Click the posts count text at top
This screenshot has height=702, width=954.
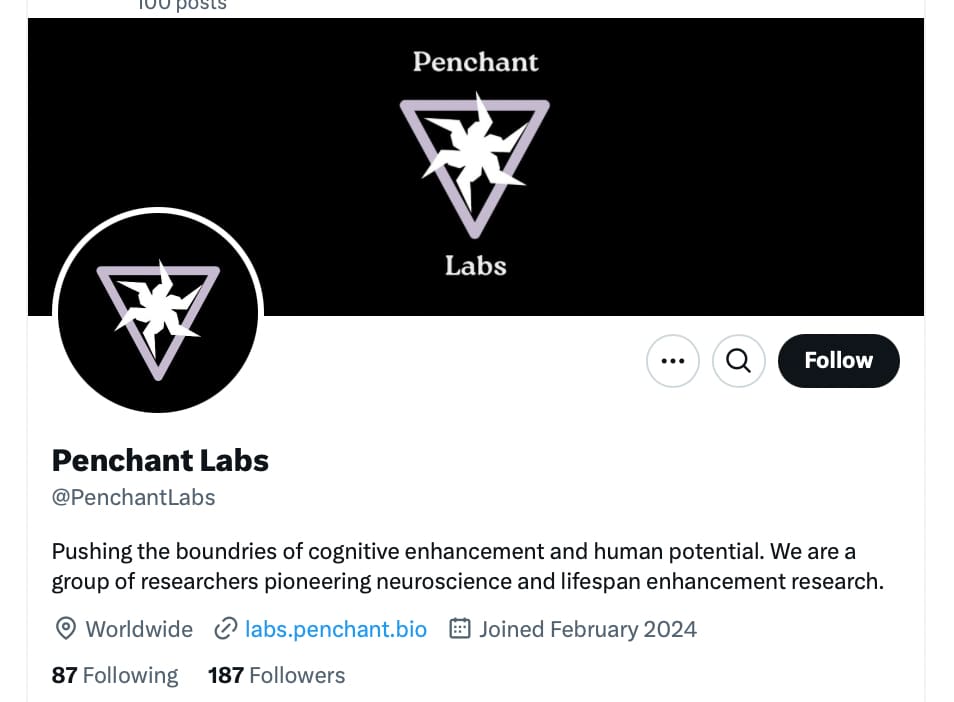(182, 5)
